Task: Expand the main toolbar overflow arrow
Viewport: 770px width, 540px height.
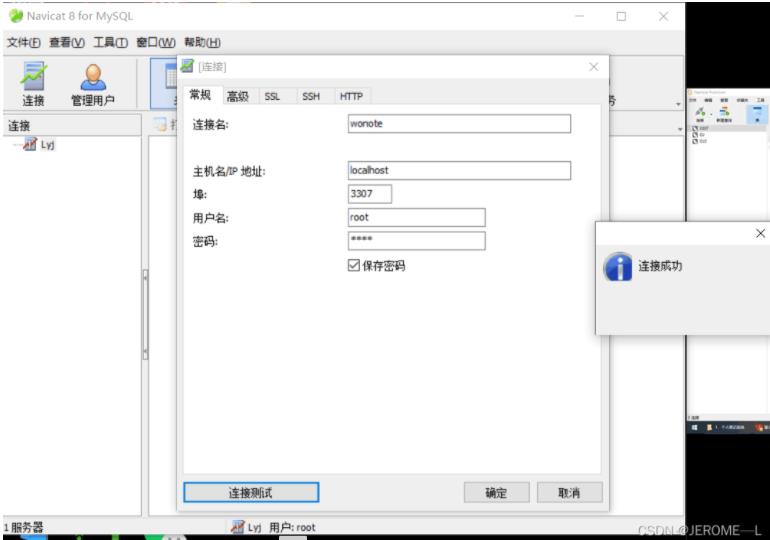Action: [677, 104]
